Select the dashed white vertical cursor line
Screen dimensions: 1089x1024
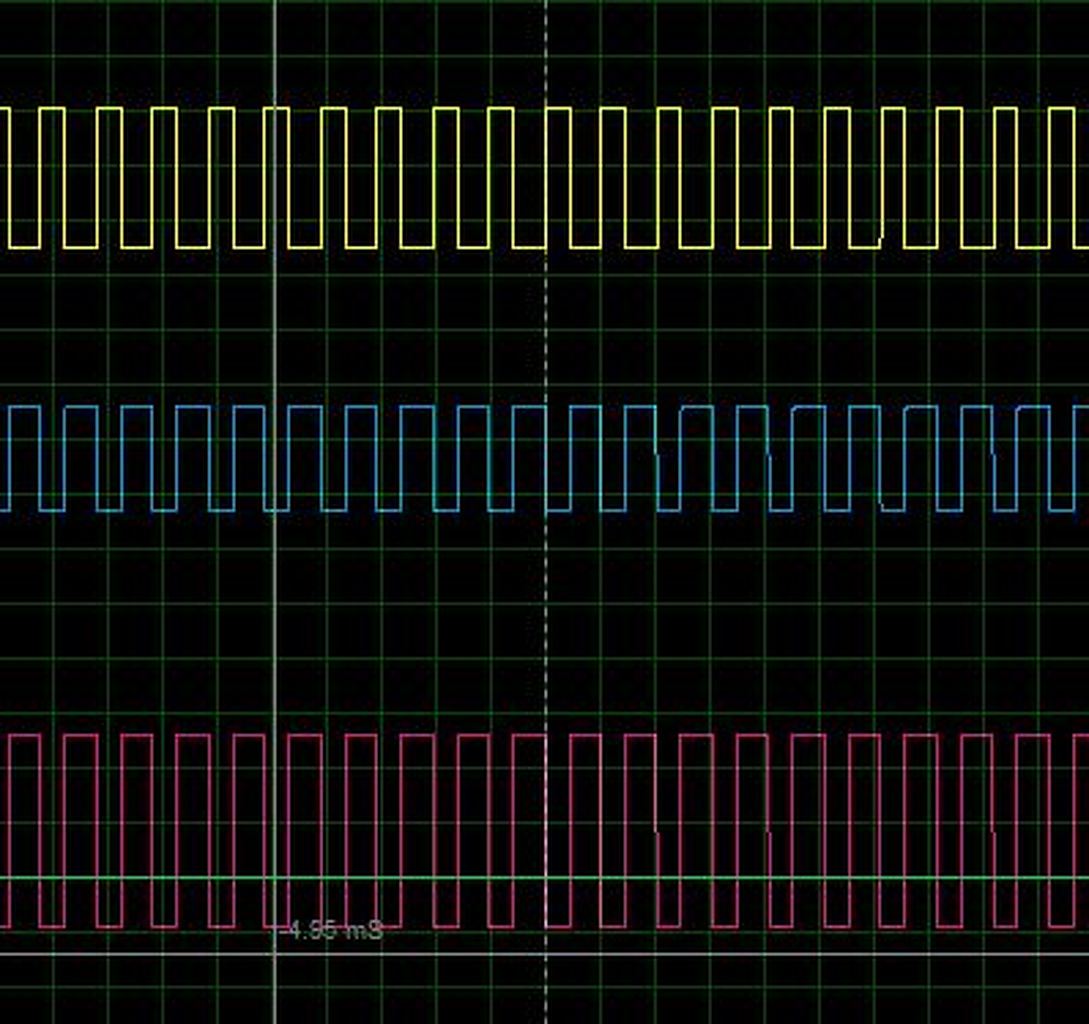[x=546, y=512]
